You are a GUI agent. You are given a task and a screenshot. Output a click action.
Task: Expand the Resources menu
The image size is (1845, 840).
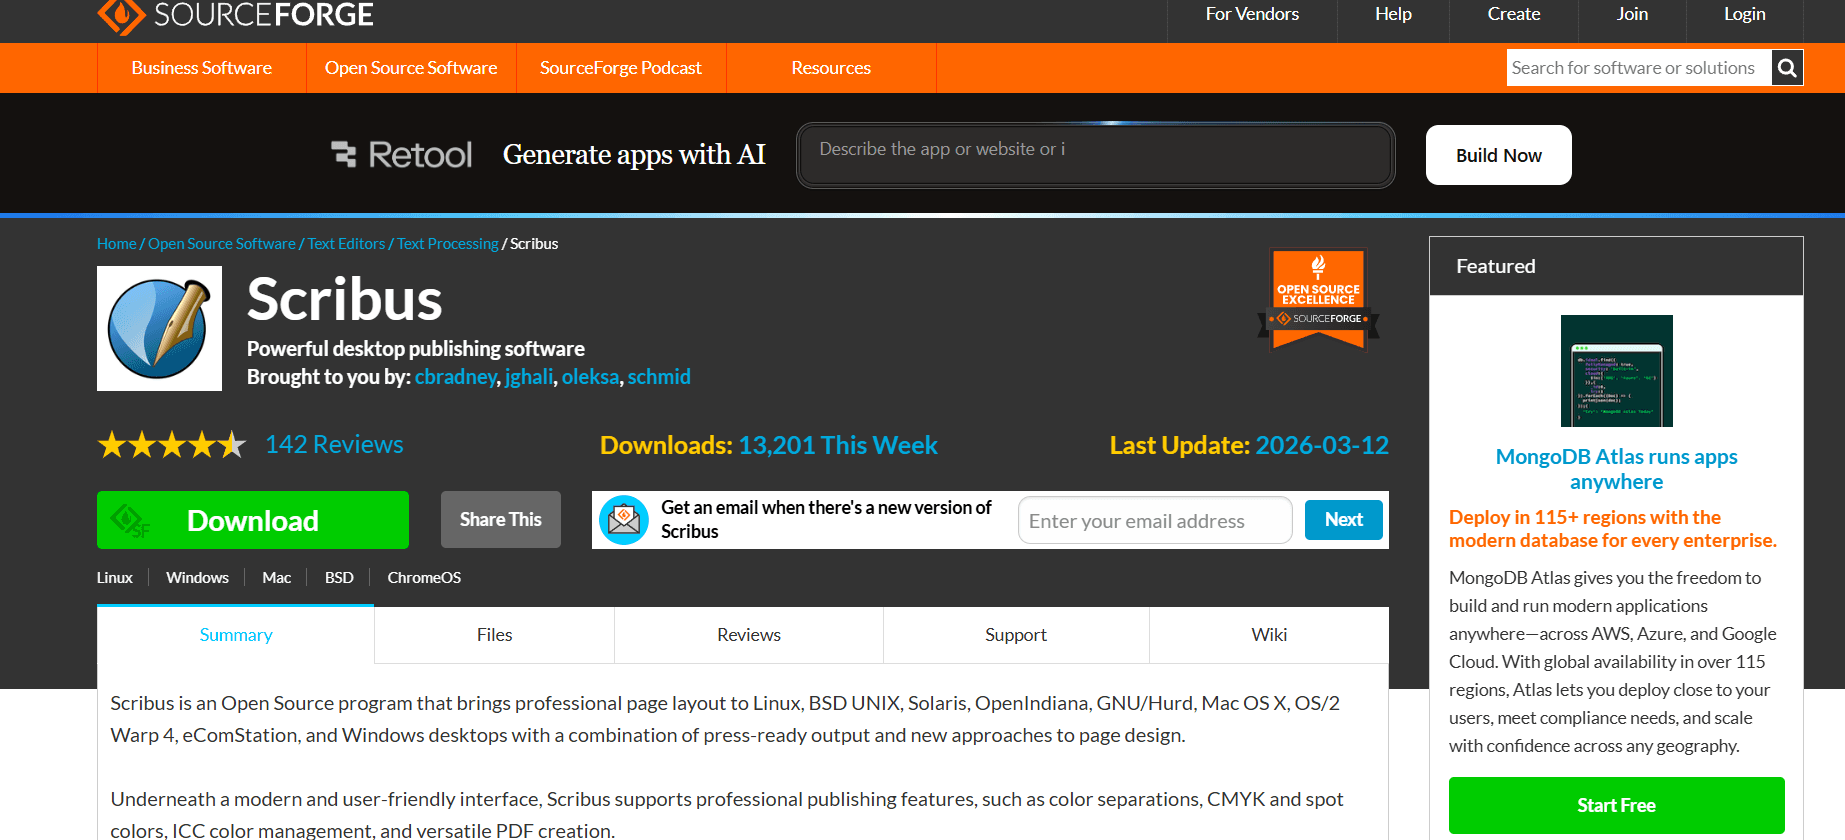(831, 68)
